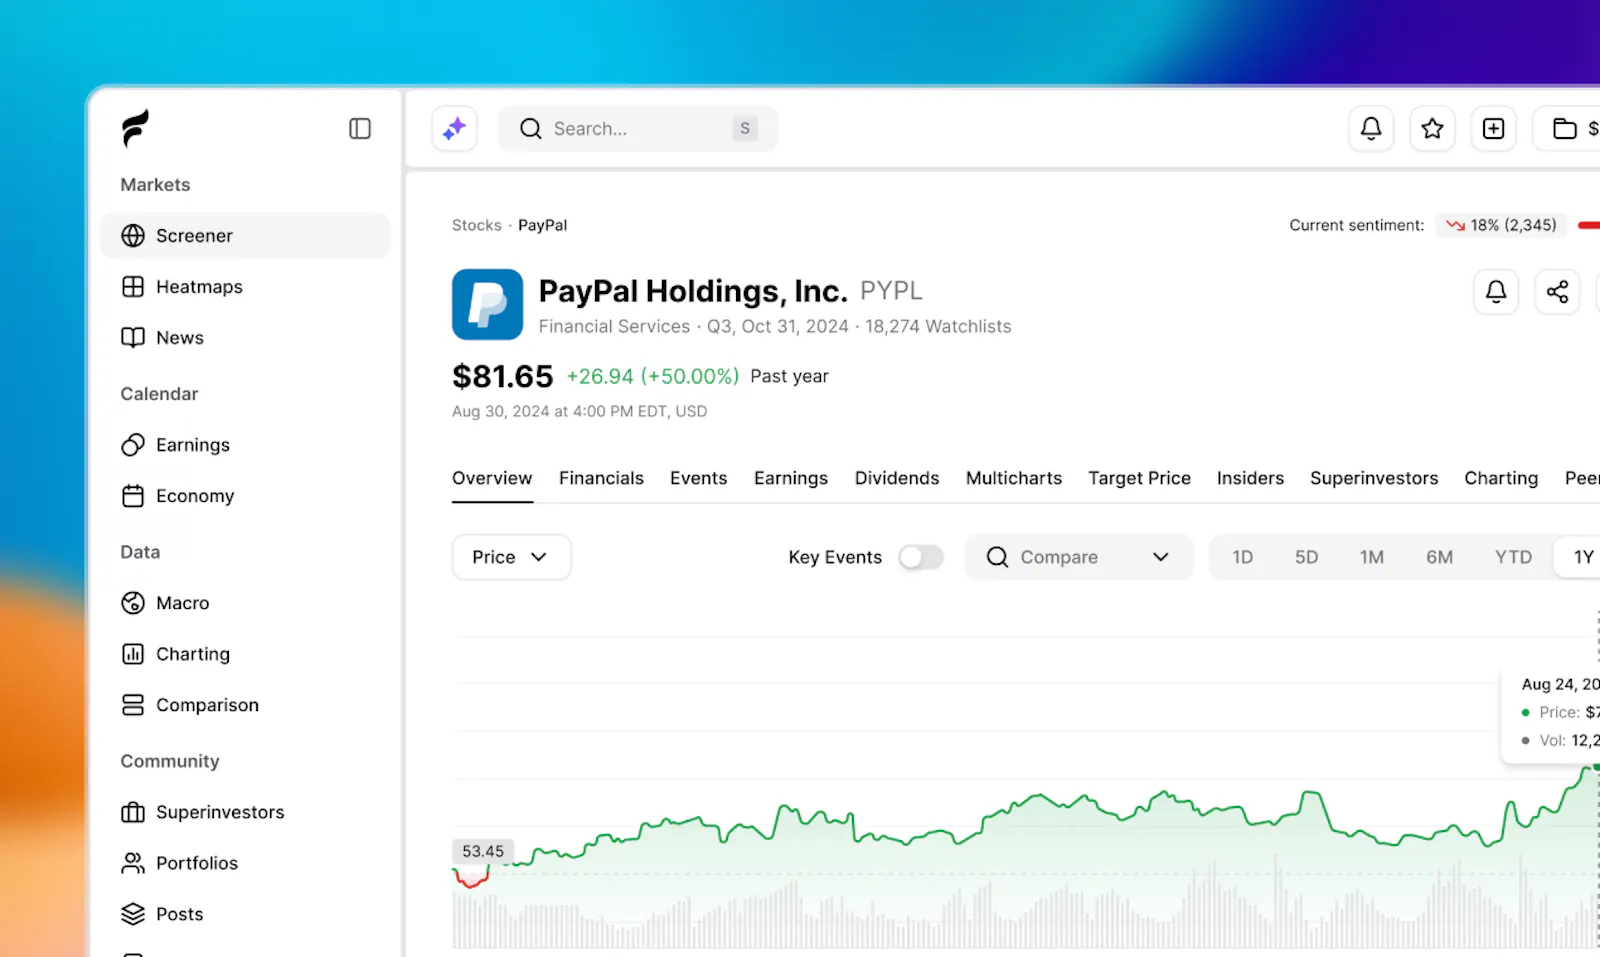This screenshot has height=957, width=1600.
Task: Click the PayPal breadcrumb
Action: tap(542, 225)
